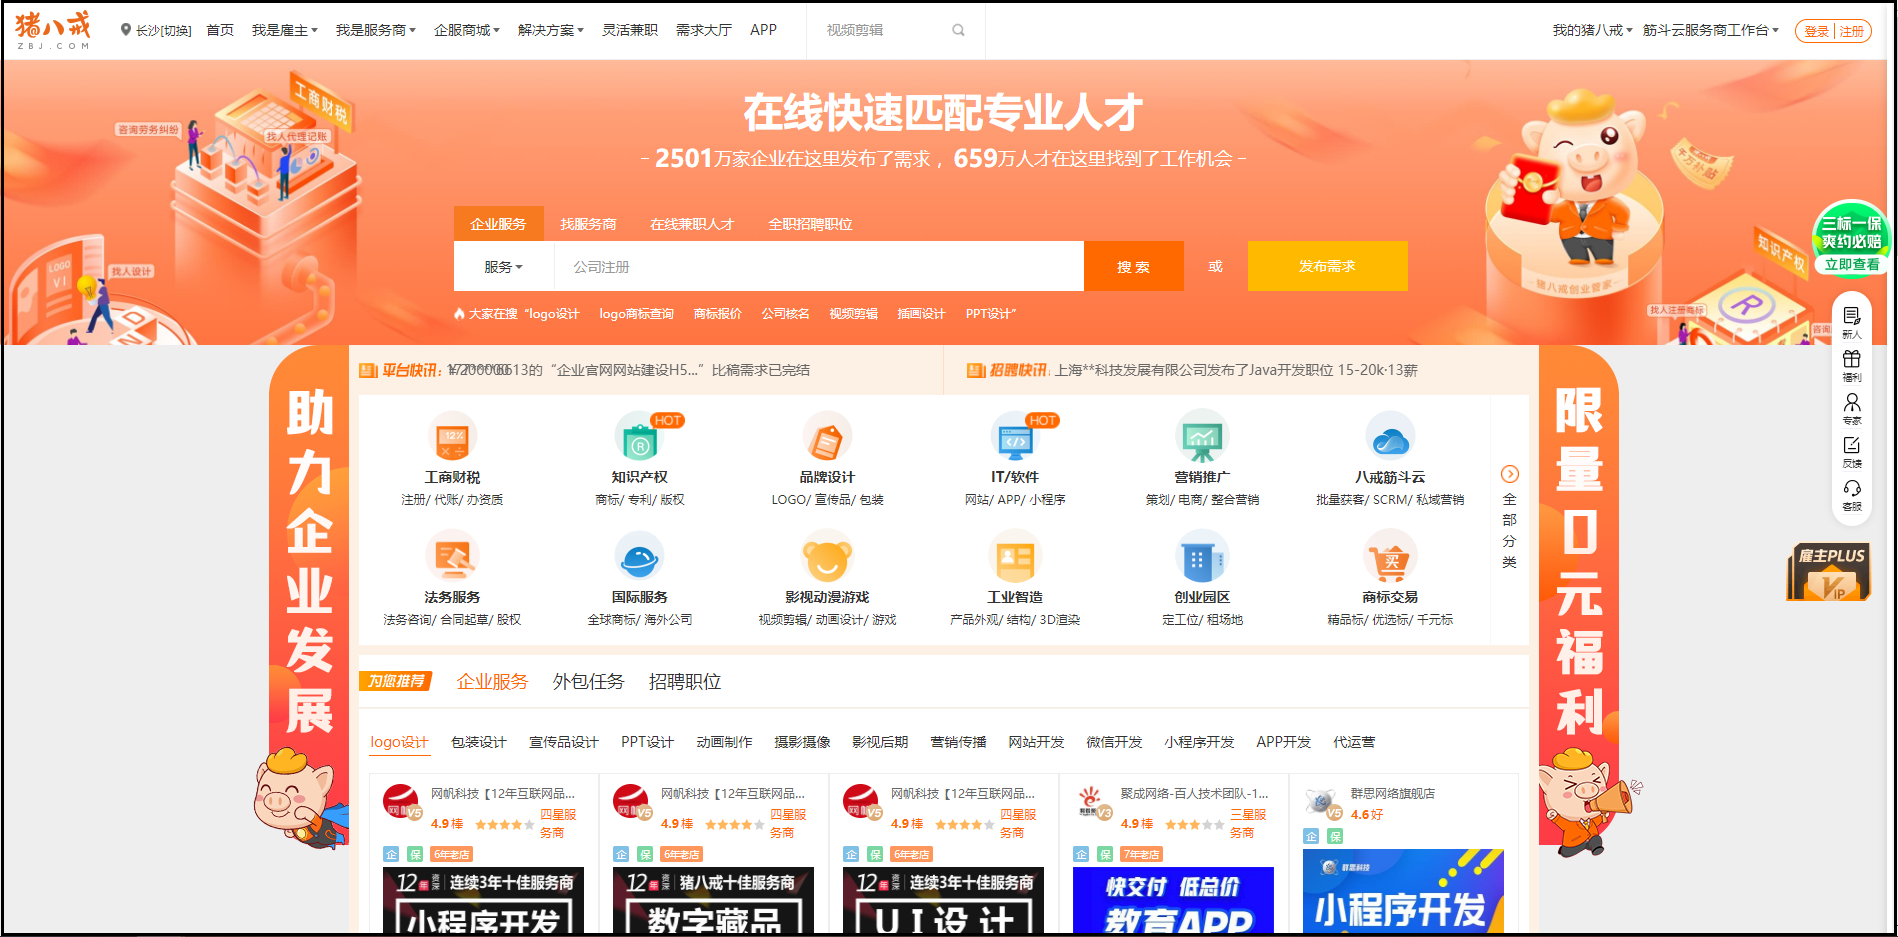Click the location pin icon beside 长沙

pyautogui.click(x=126, y=30)
